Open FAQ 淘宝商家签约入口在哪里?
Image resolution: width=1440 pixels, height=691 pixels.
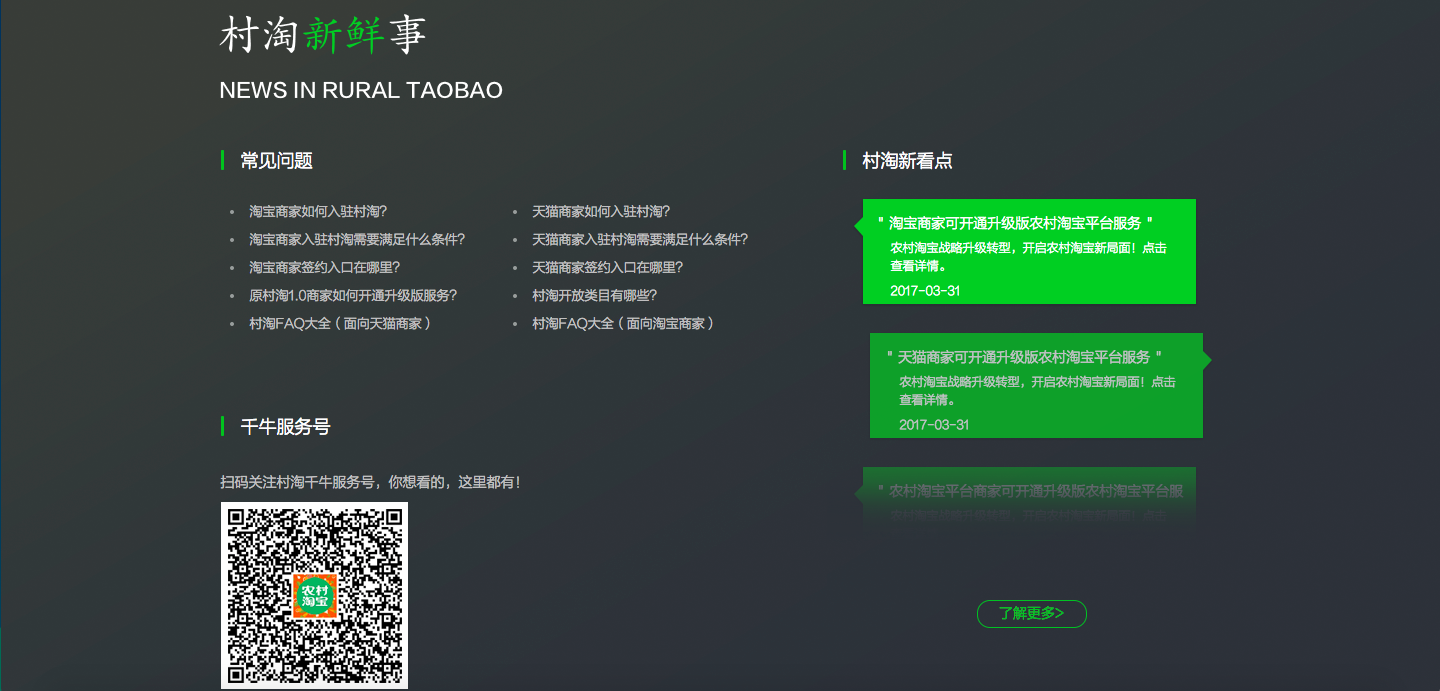coord(325,268)
